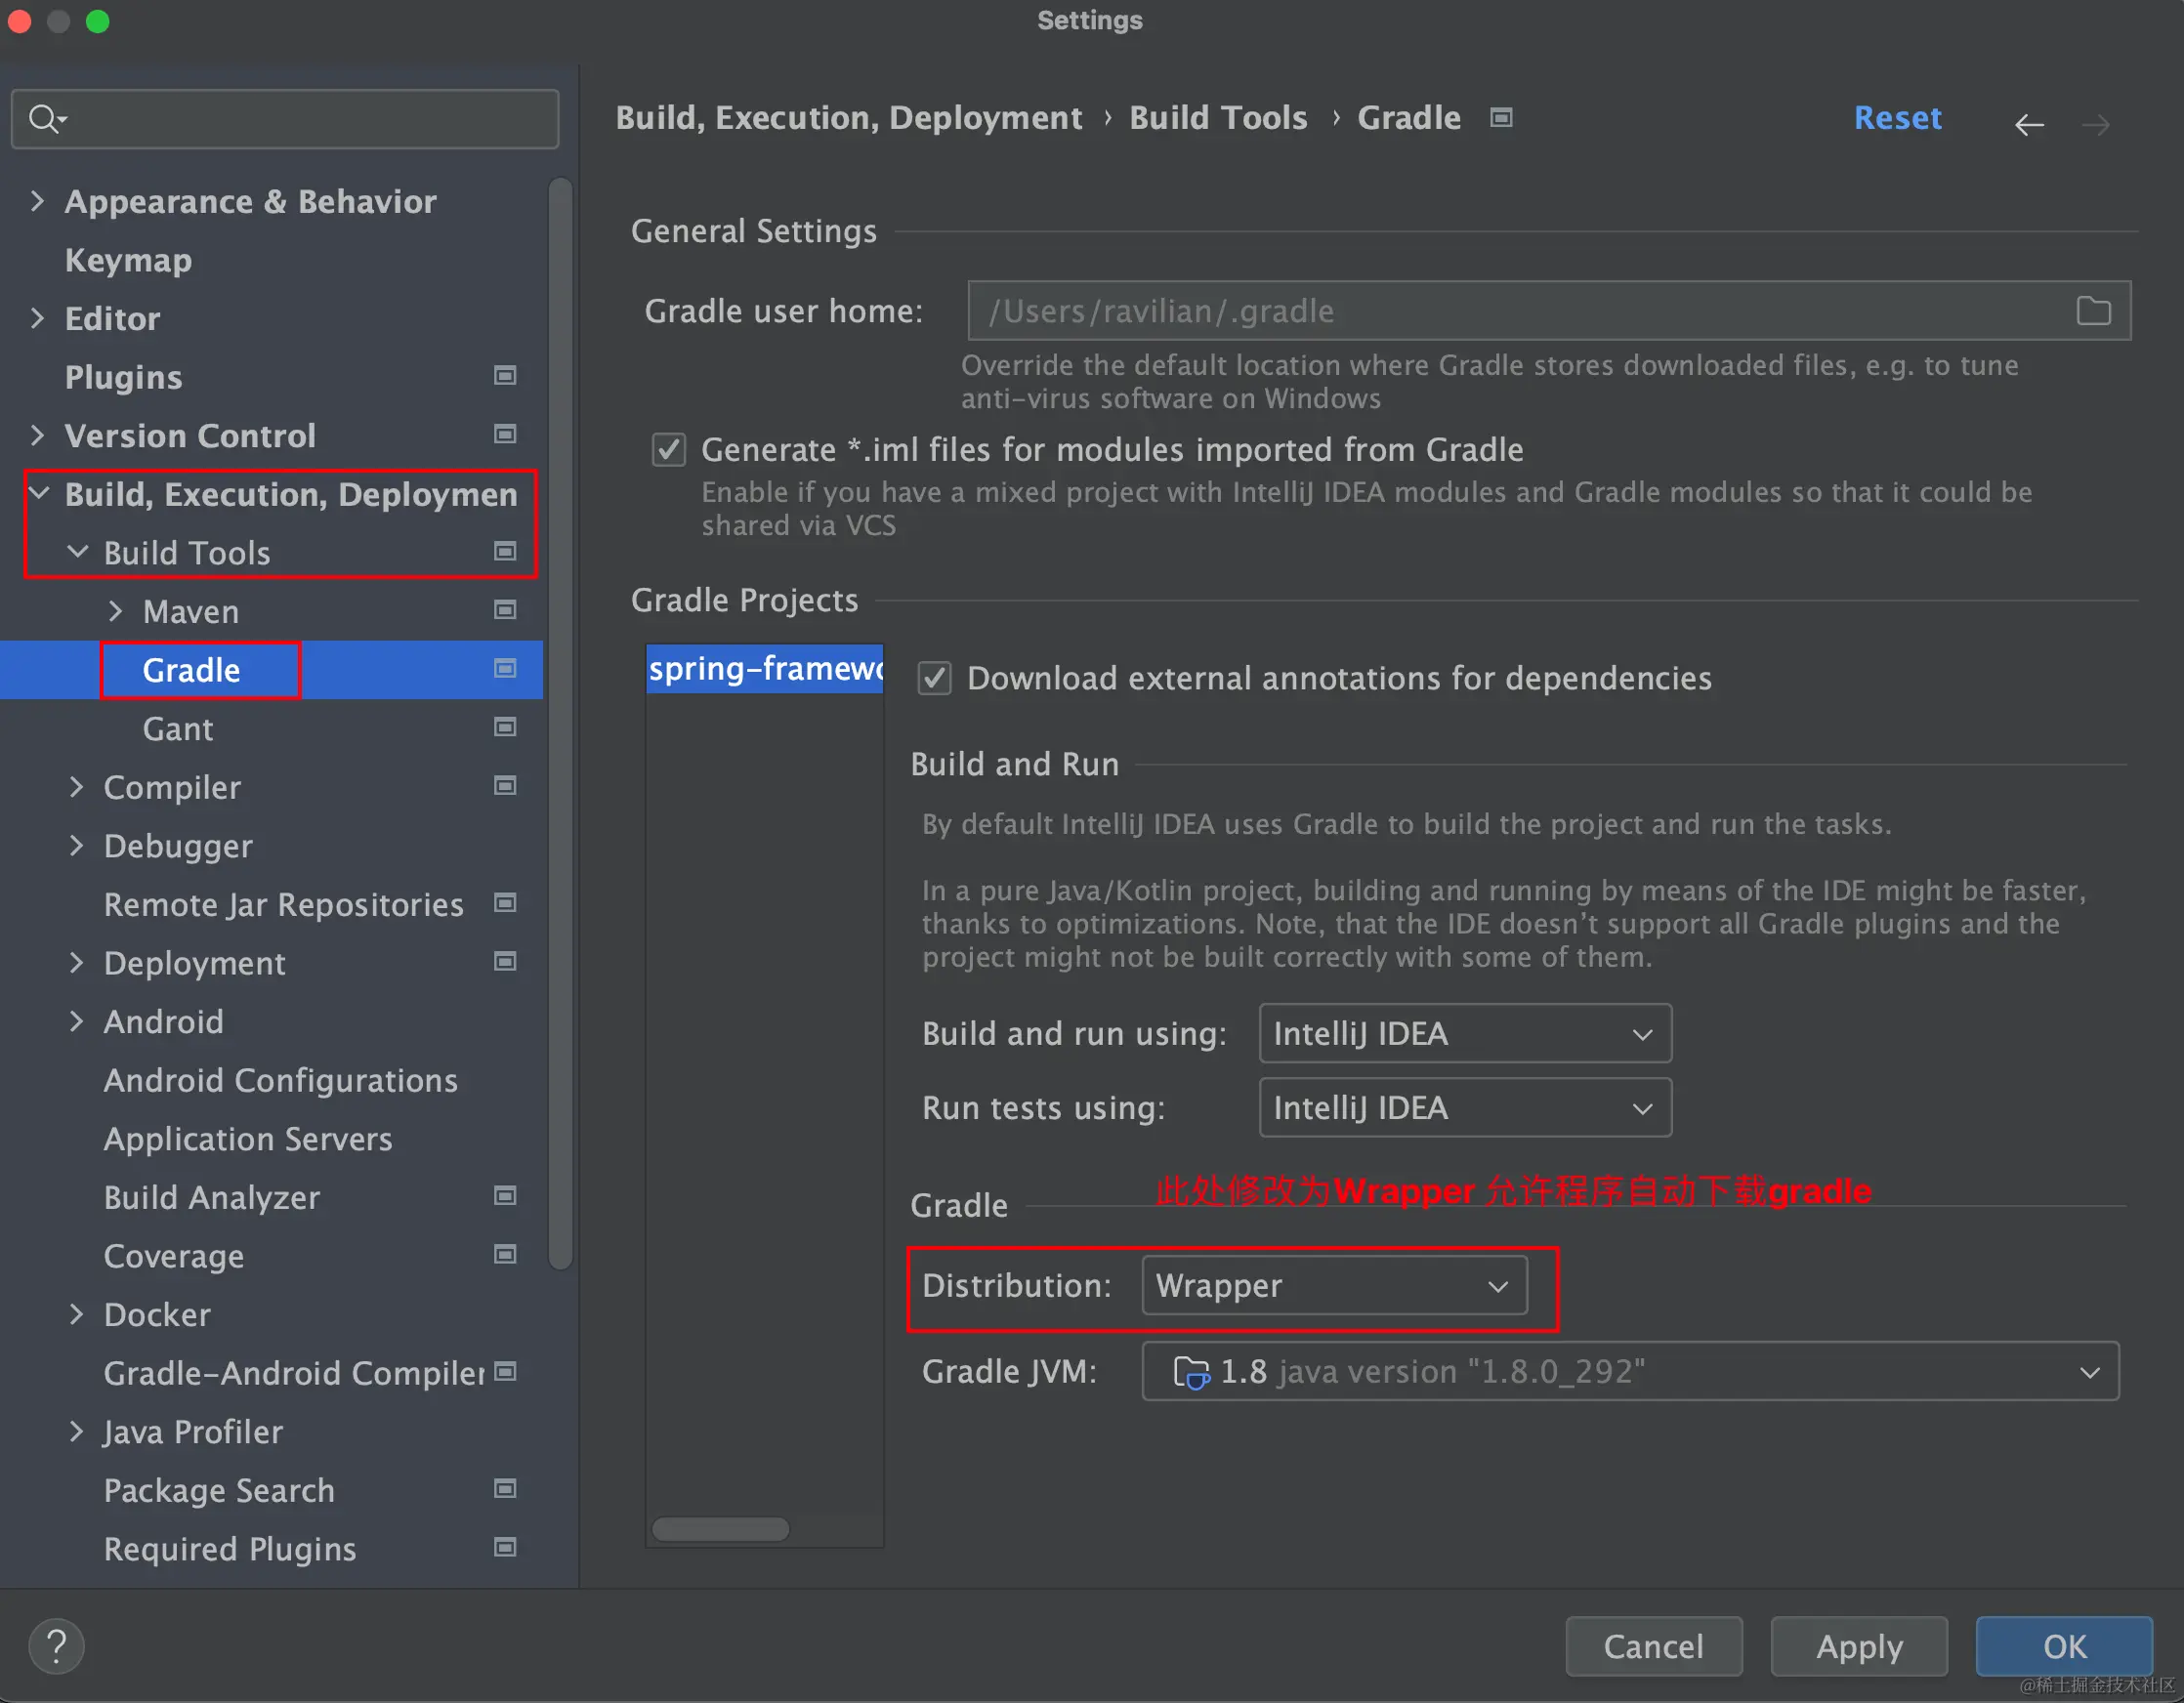2184x1703 pixels.
Task: Click project-level icon next to Plugins
Action: coord(505,376)
